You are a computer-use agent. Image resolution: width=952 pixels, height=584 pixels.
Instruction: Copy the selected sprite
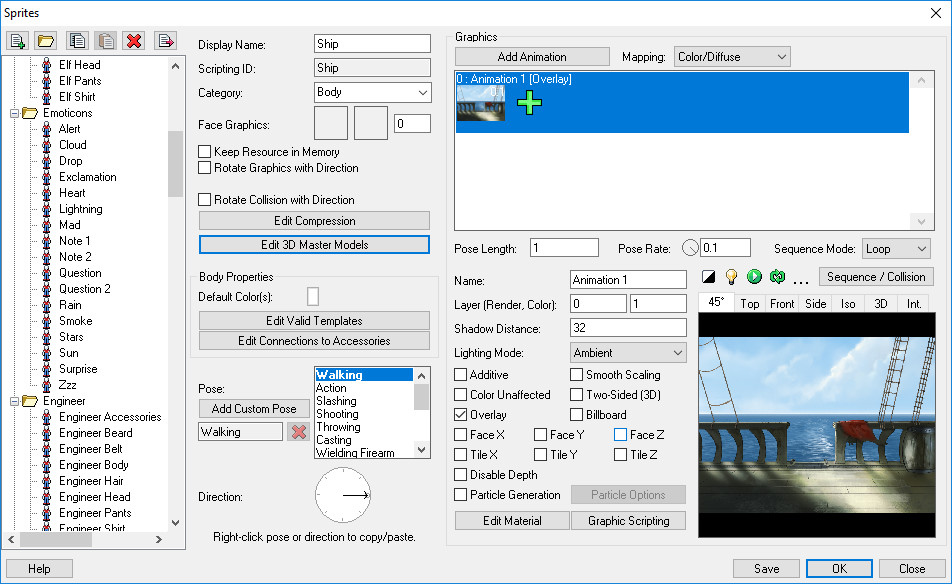[75, 40]
